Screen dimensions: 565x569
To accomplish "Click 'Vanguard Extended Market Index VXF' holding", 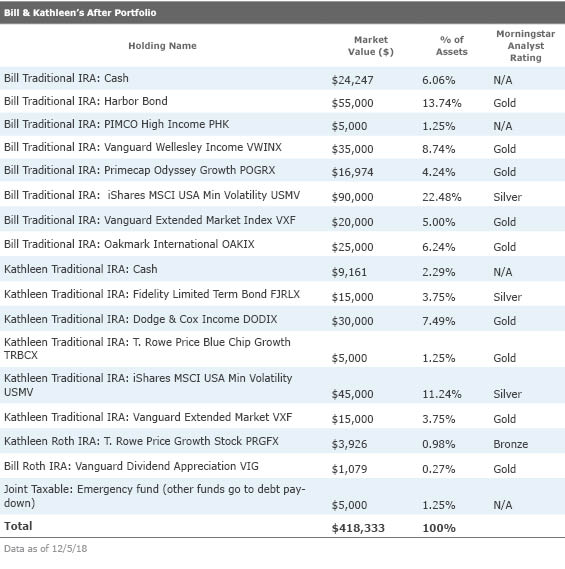I will pyautogui.click(x=200, y=220).
